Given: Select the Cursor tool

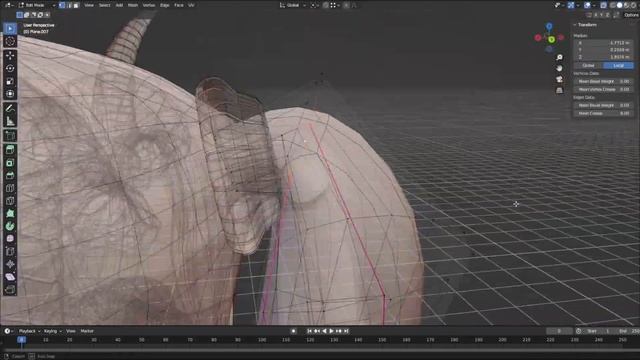Looking at the screenshot, I should tap(10, 42).
